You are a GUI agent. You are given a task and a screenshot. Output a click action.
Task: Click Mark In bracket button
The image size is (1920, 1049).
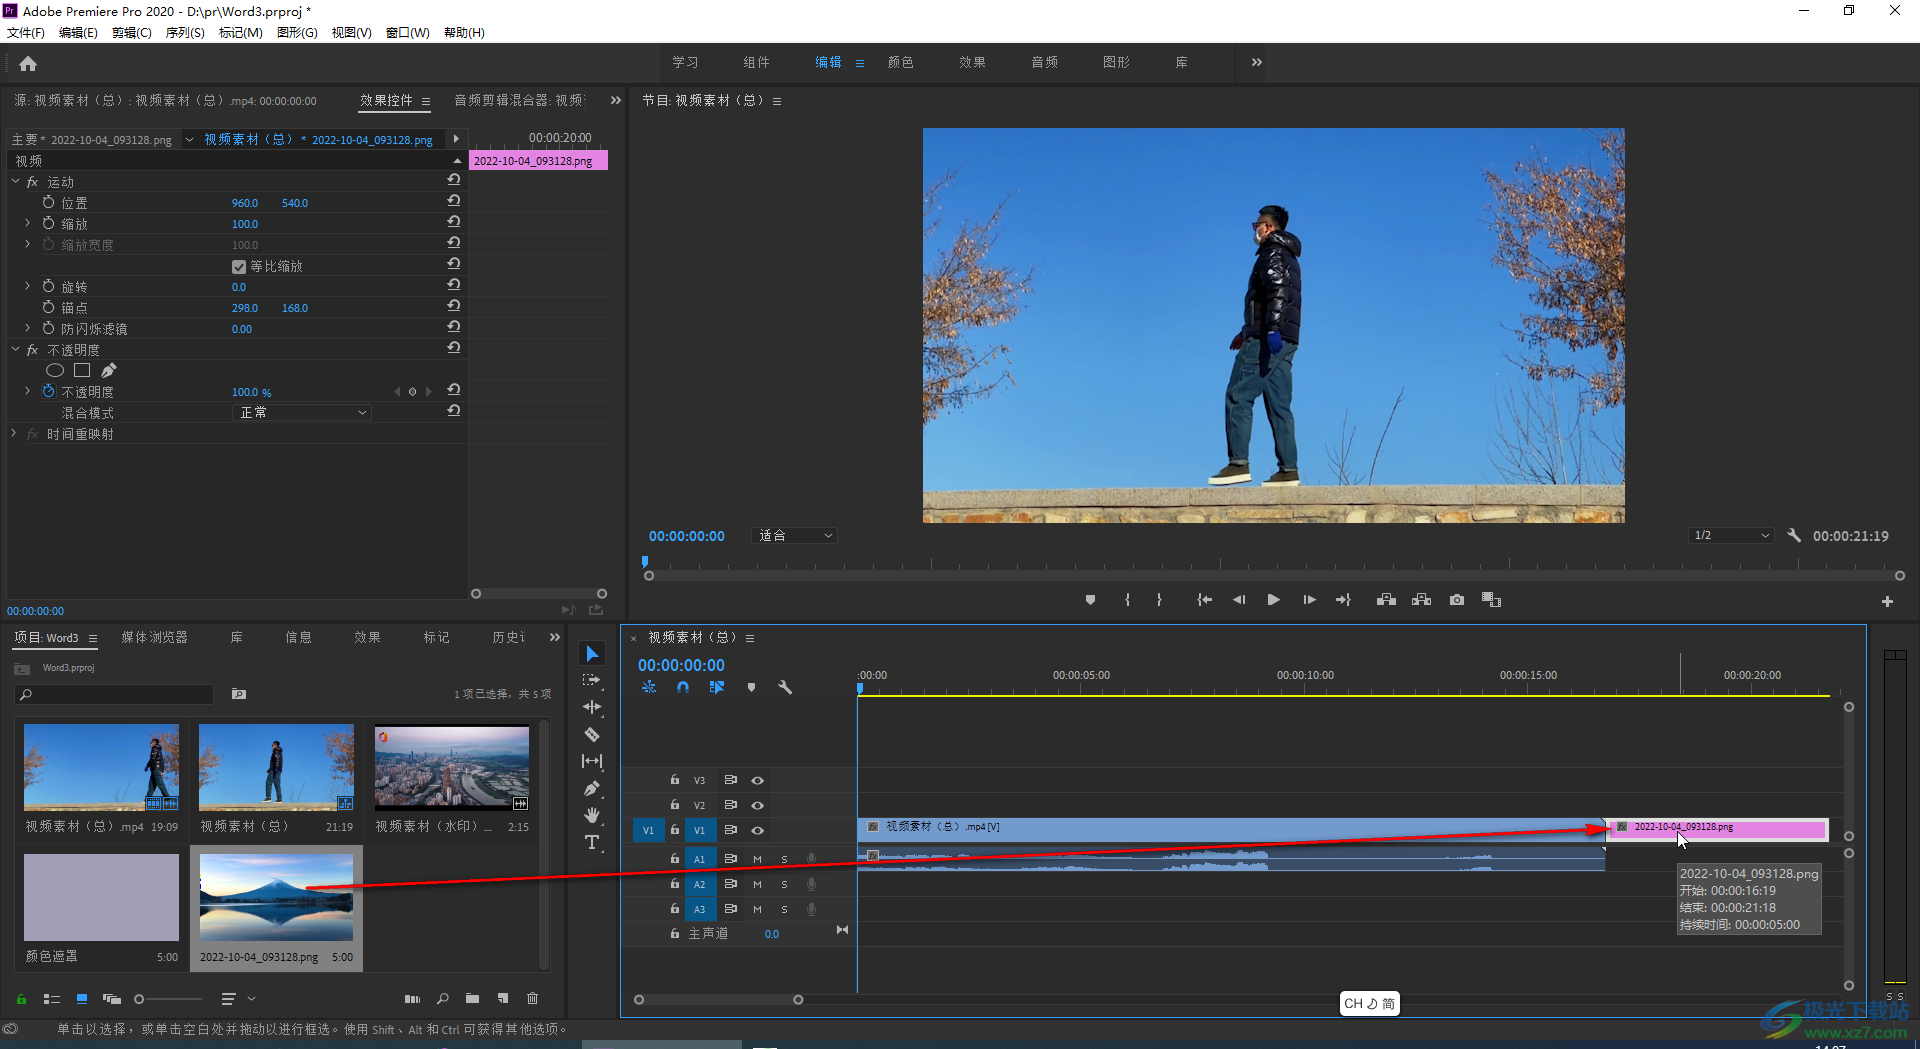(x=1127, y=600)
